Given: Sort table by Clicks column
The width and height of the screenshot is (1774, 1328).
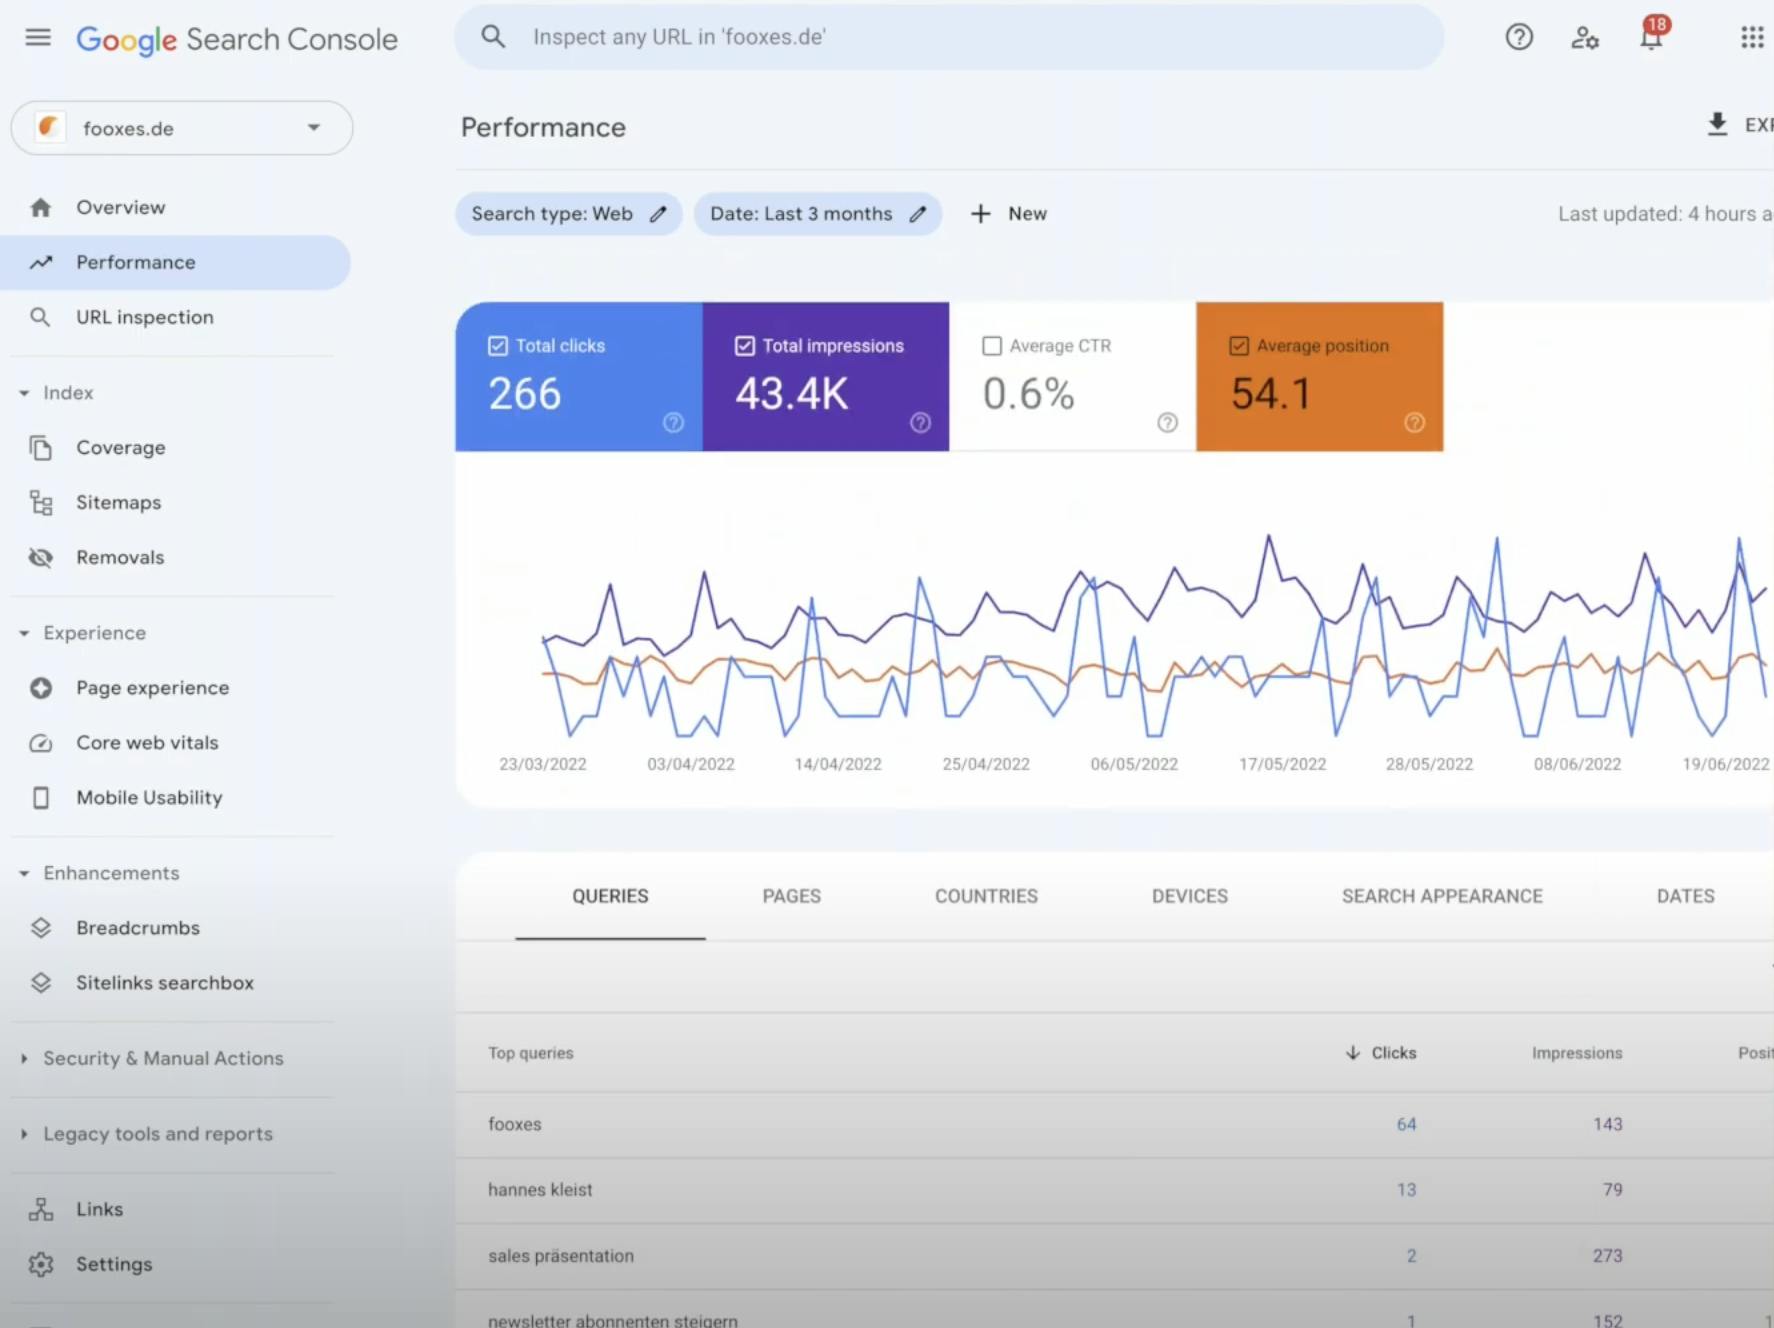Looking at the screenshot, I should (x=1381, y=1053).
